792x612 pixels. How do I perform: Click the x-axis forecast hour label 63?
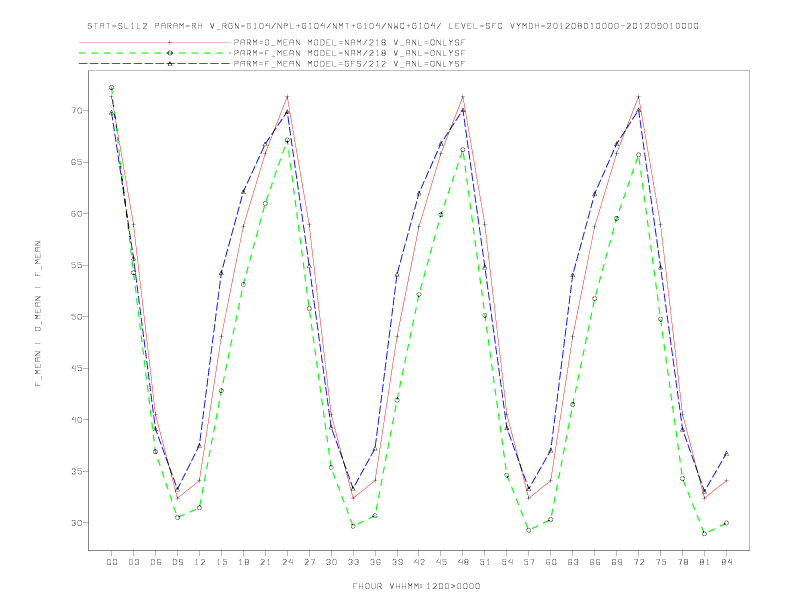573,562
